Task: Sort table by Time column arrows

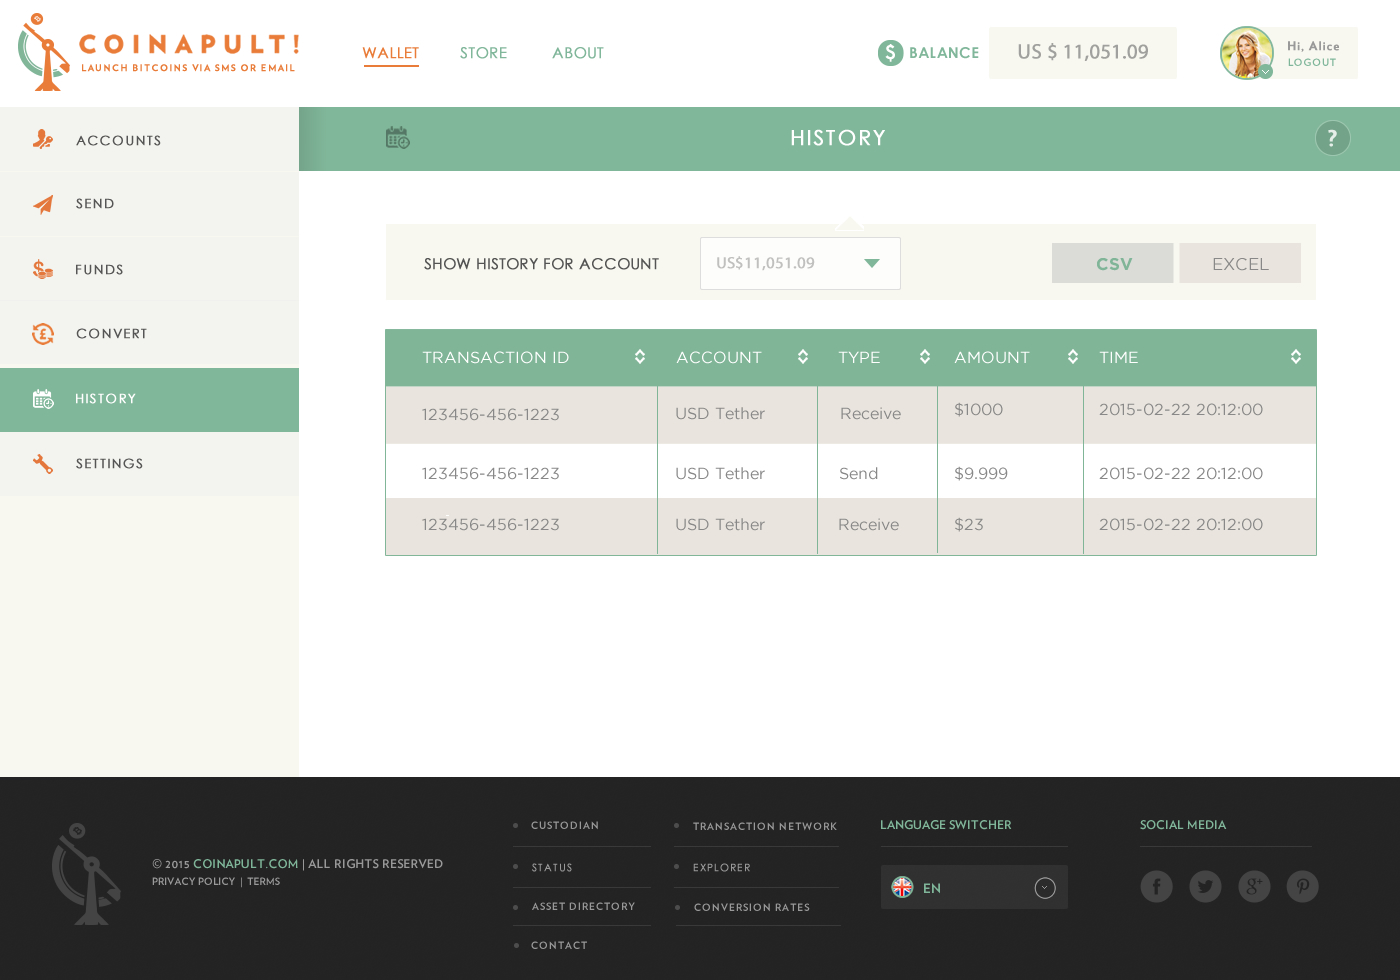Action: point(1296,357)
